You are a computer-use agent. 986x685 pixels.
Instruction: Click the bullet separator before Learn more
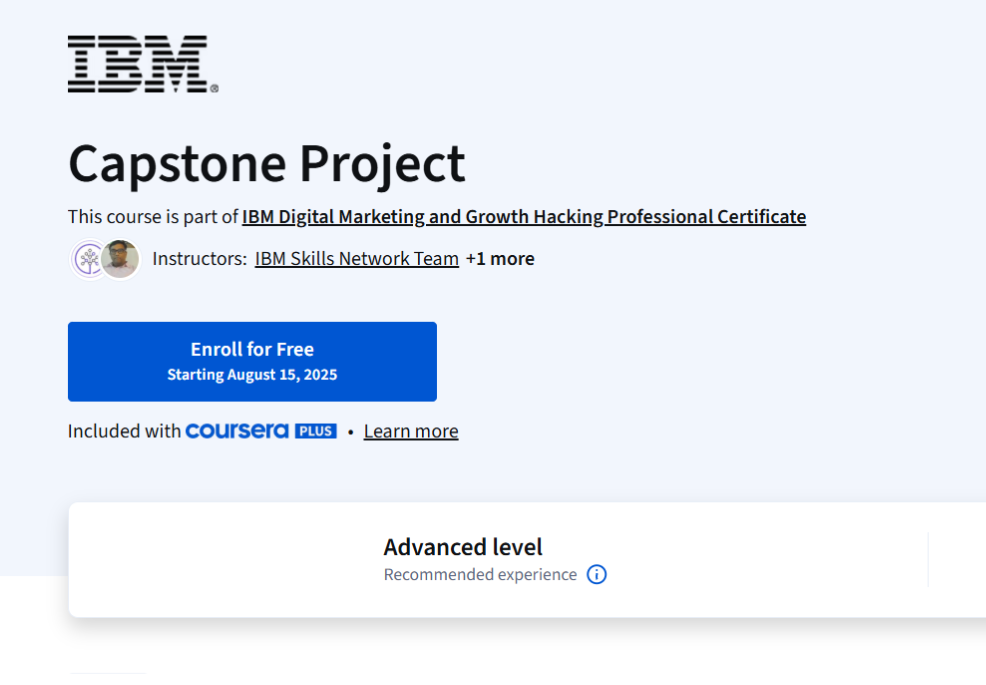(x=350, y=432)
